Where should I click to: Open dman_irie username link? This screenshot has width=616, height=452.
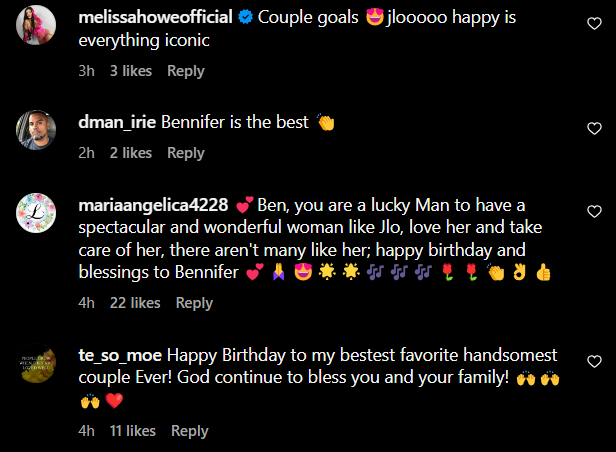pos(116,123)
